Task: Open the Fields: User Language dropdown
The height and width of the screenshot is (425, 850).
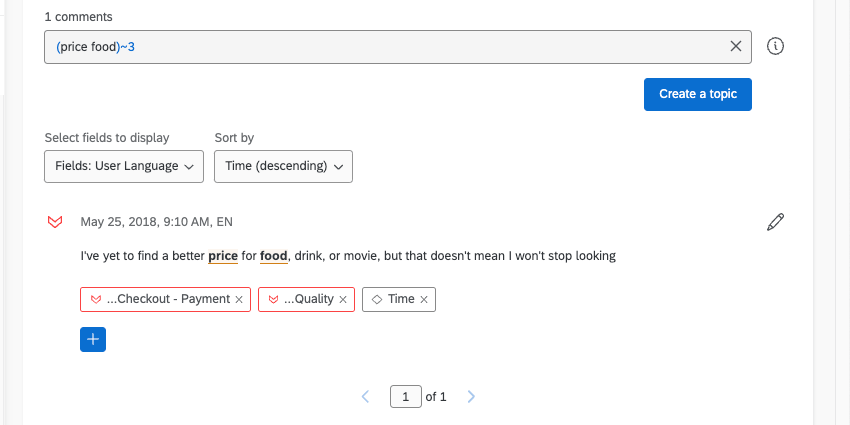Action: (x=124, y=166)
